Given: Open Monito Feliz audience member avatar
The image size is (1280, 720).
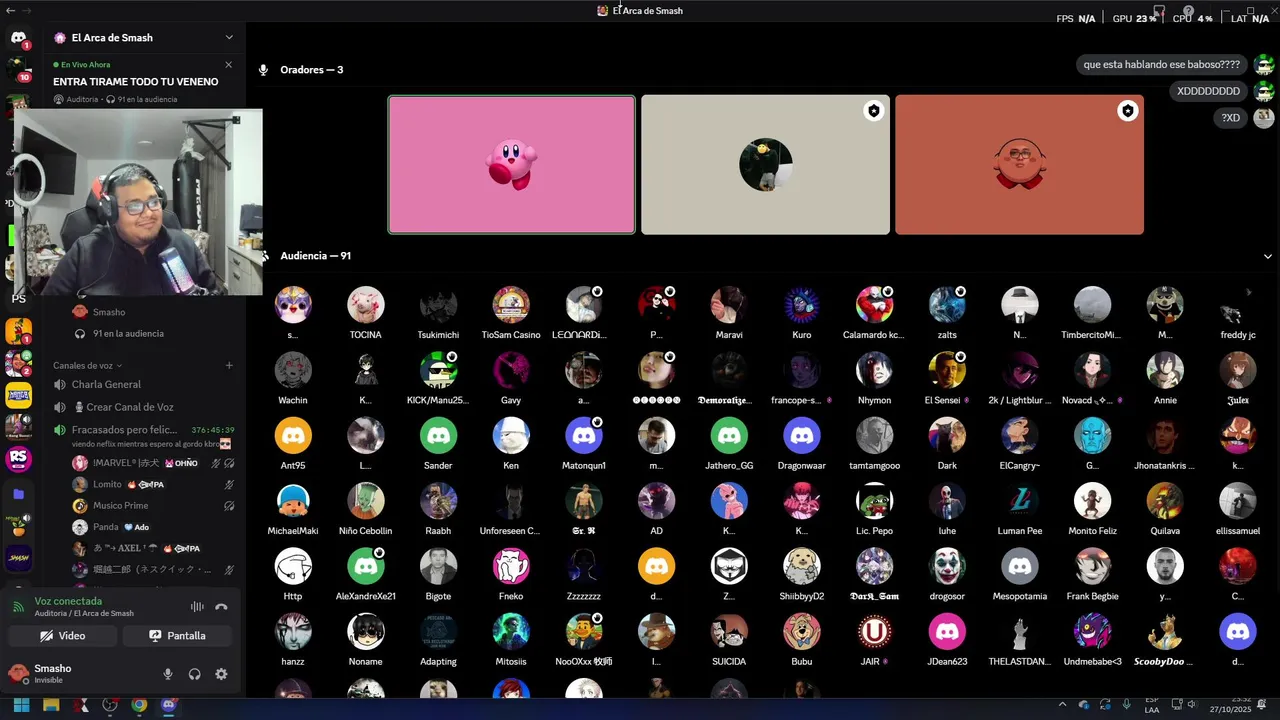Looking at the screenshot, I should 1092,501.
